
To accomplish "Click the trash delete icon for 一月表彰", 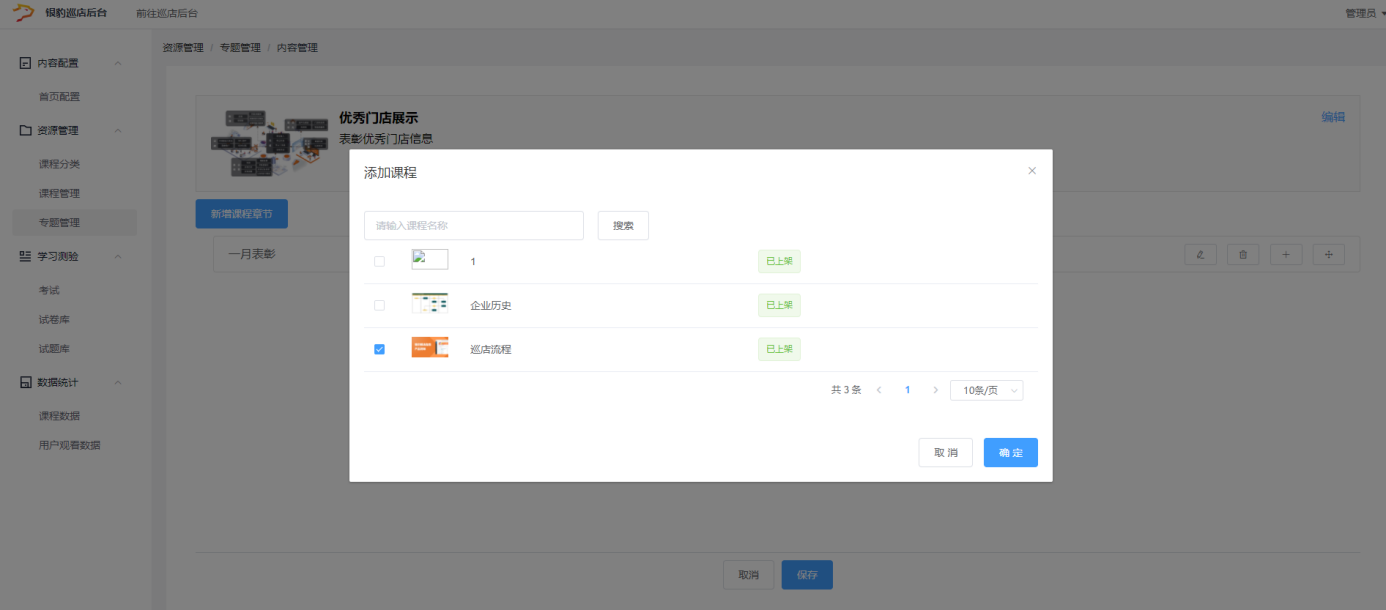I will [x=1243, y=255].
